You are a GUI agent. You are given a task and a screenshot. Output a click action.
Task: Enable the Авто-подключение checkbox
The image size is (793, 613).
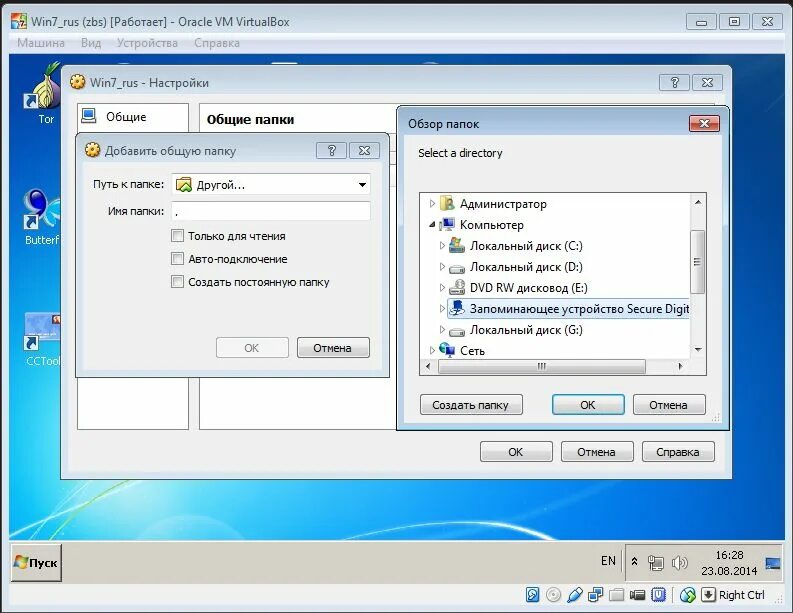177,259
